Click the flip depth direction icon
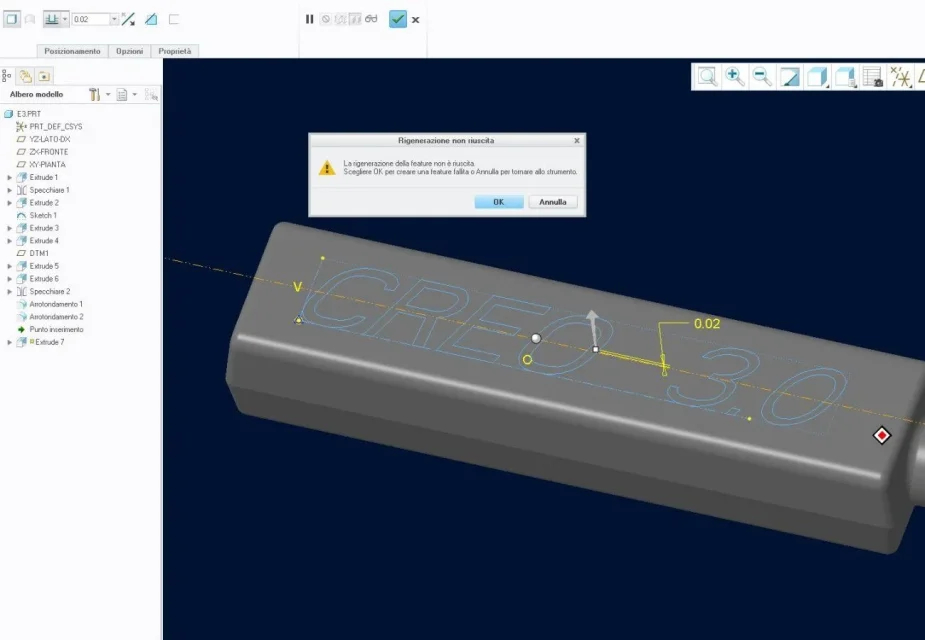 pyautogui.click(x=128, y=19)
